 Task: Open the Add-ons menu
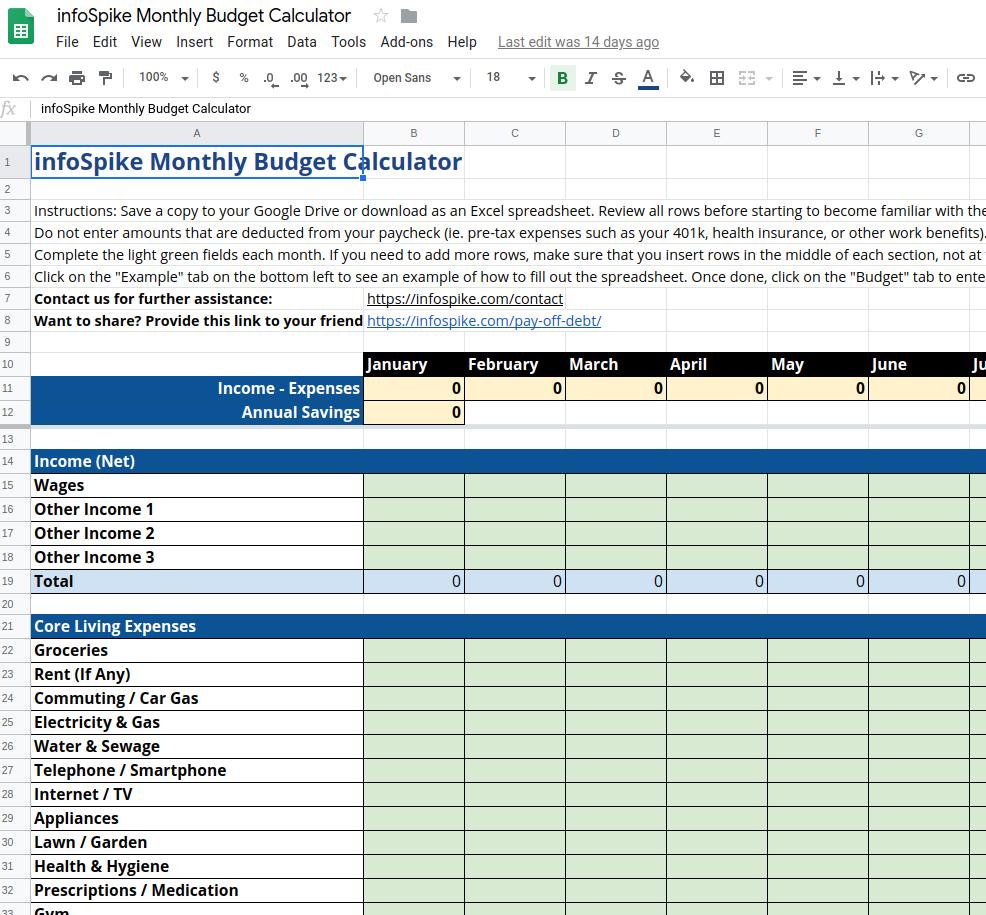(x=406, y=42)
